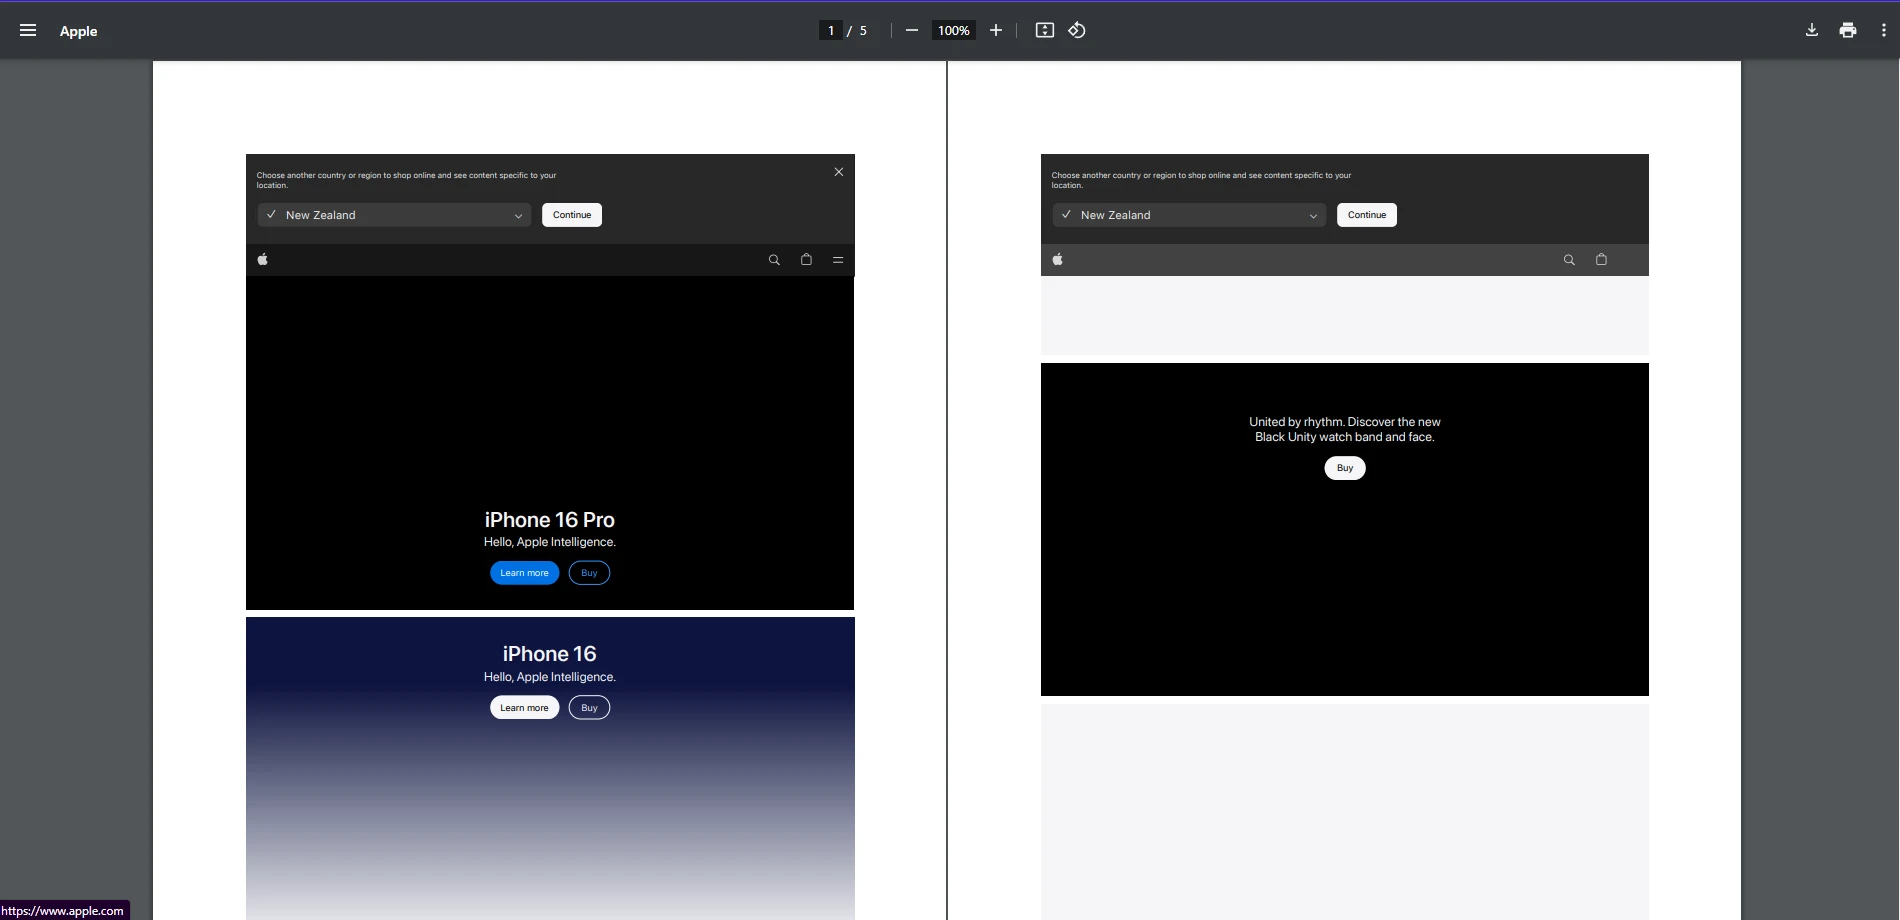Click Apple logo on right page
Image resolution: width=1900 pixels, height=920 pixels.
[1057, 259]
